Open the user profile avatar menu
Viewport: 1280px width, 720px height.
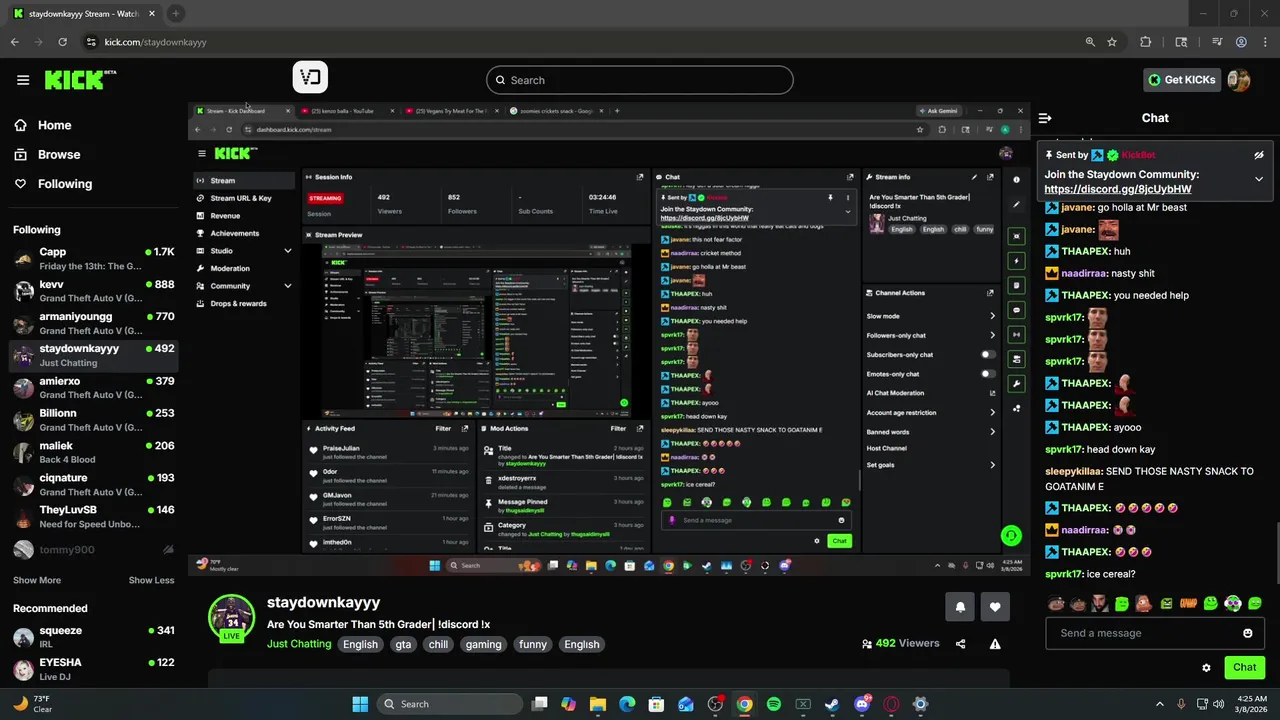coord(1239,80)
